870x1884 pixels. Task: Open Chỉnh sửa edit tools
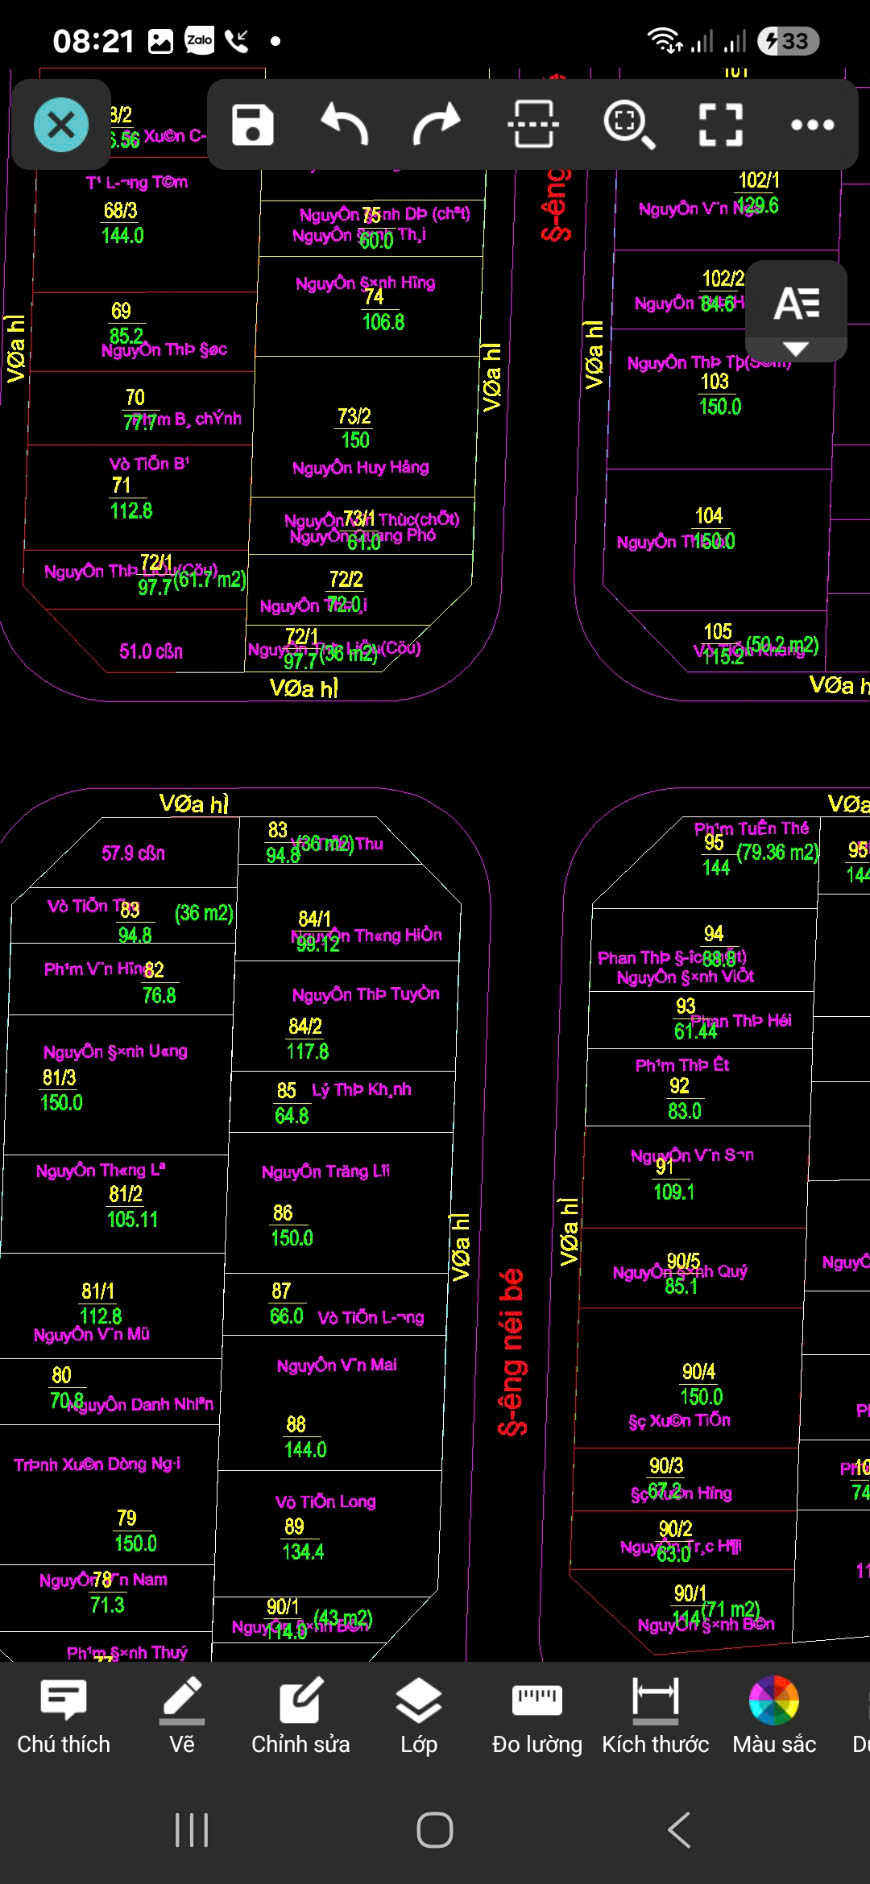pos(300,1716)
